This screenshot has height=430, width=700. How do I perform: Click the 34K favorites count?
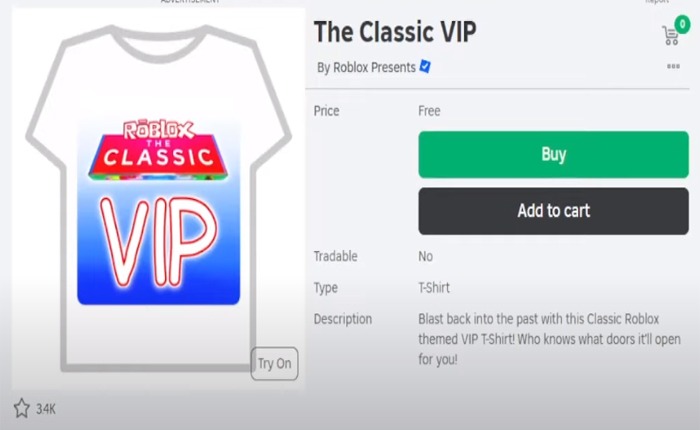coord(46,408)
